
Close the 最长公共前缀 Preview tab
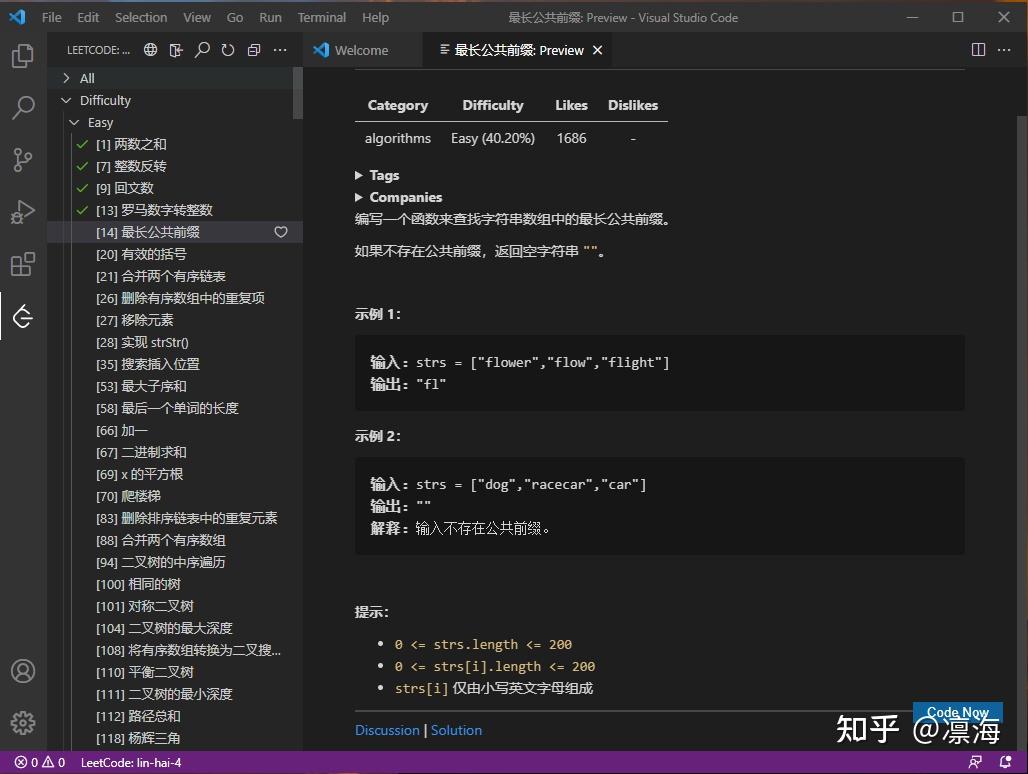click(597, 50)
